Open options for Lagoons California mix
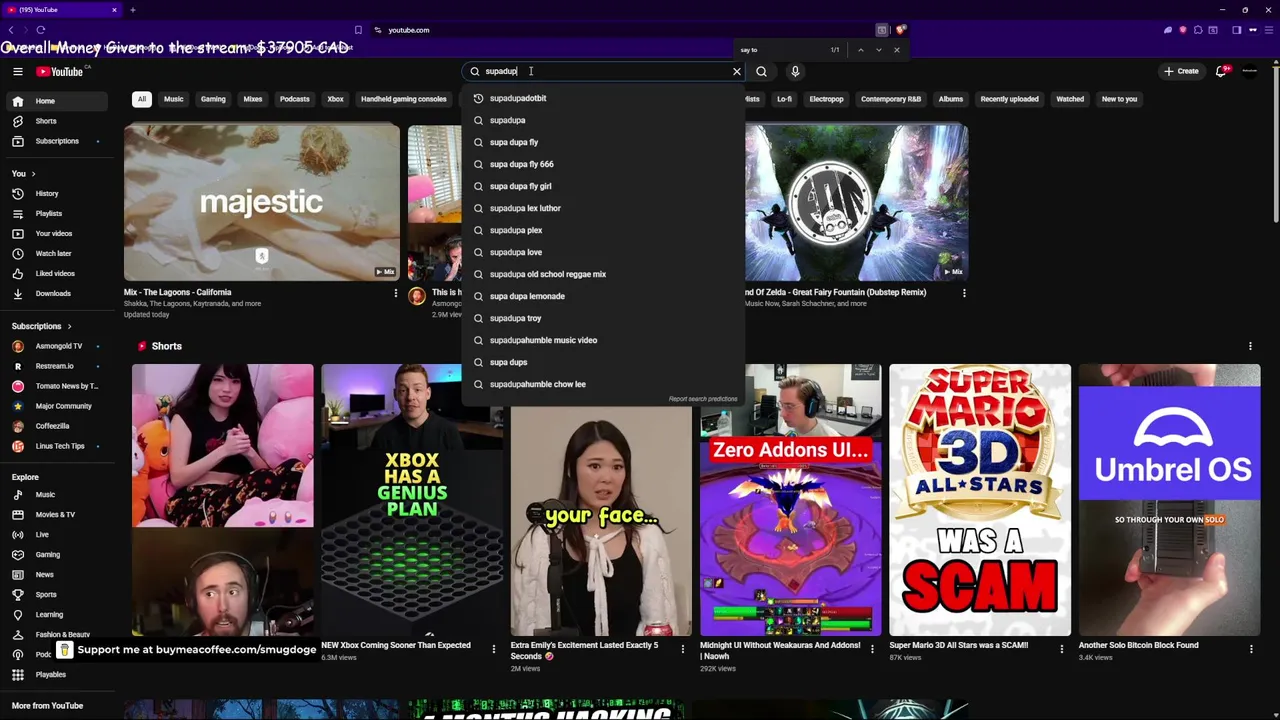The image size is (1280, 720). (x=395, y=293)
